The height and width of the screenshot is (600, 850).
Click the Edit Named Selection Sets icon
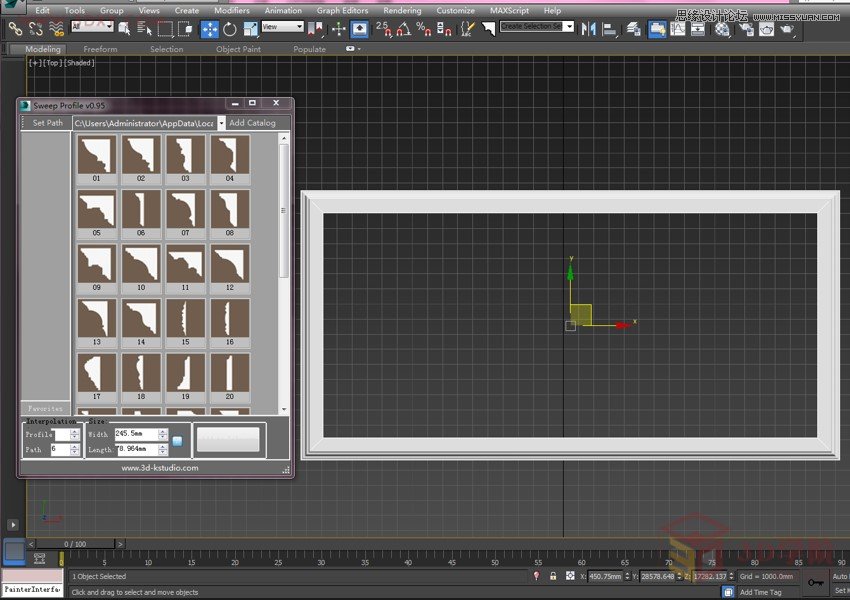[467, 29]
